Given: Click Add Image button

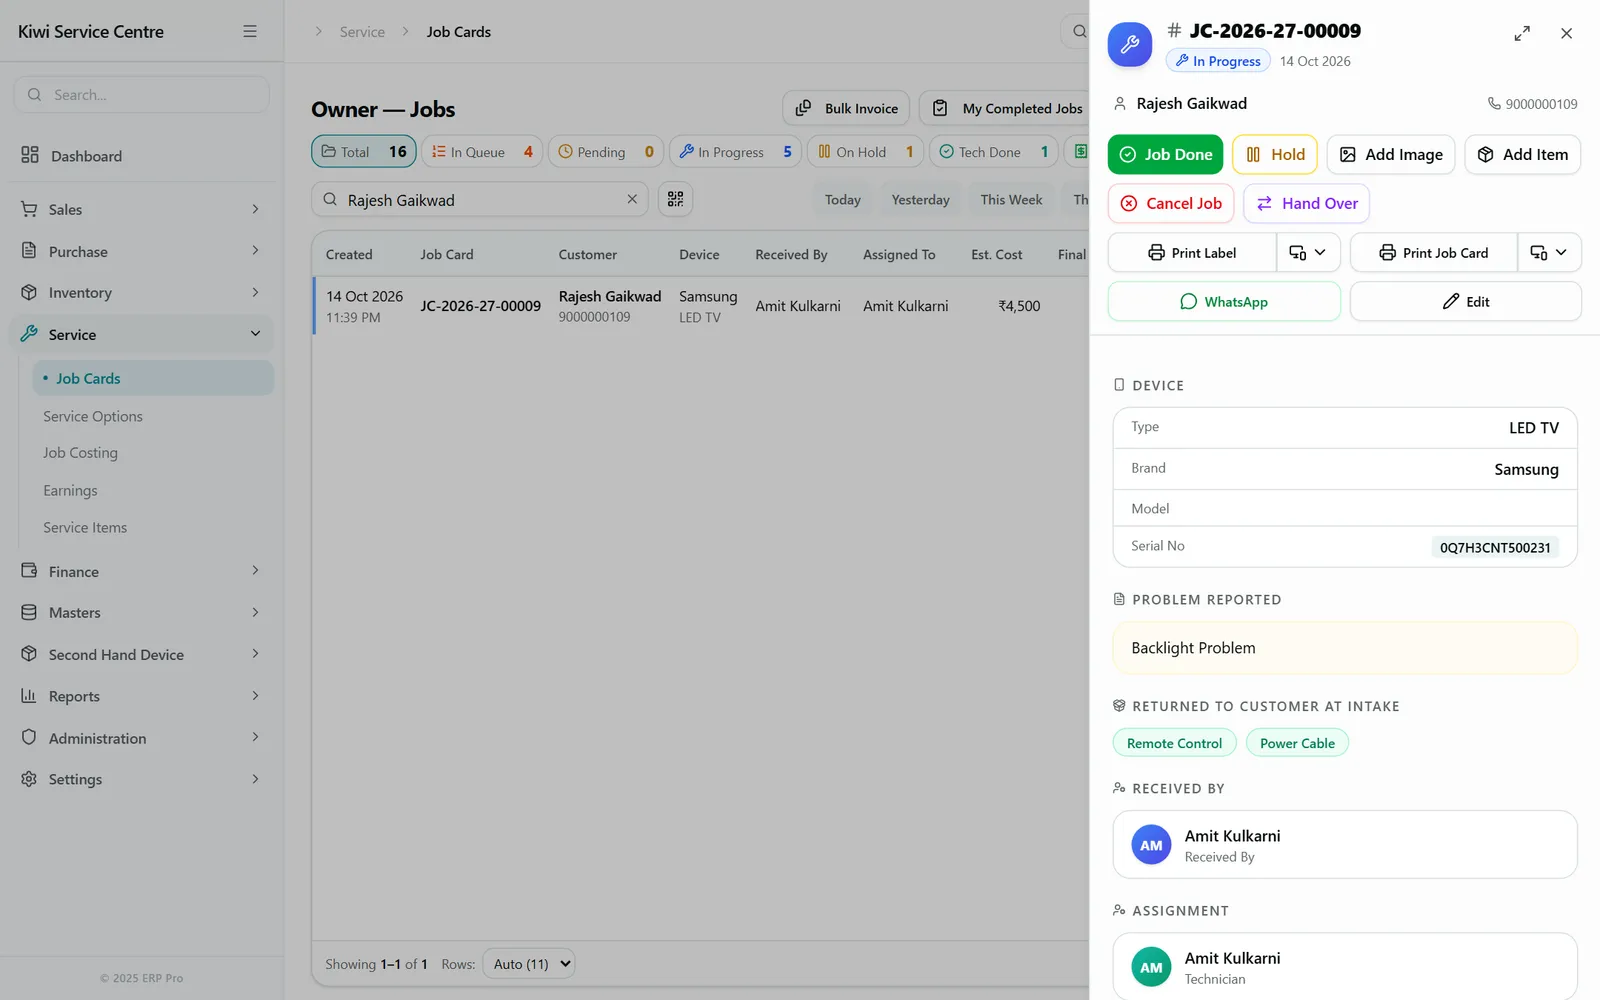Looking at the screenshot, I should 1391,154.
